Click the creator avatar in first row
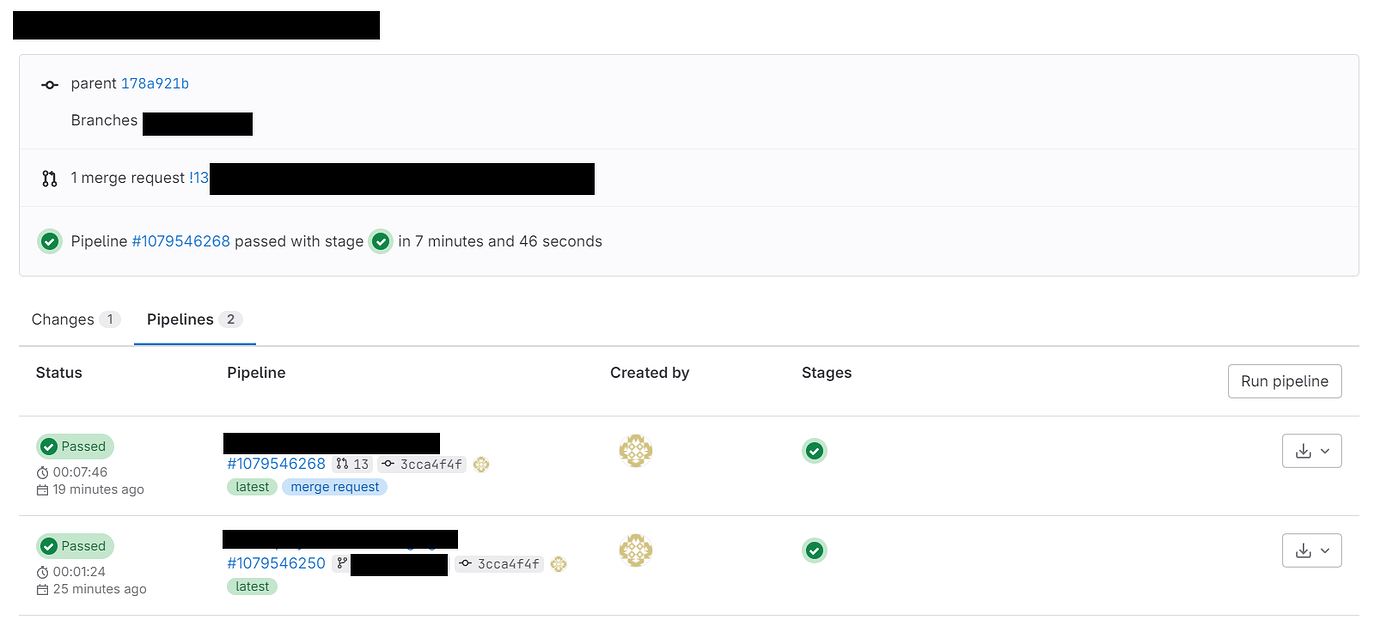Screen dimensions: 1380x626 tap(636, 451)
